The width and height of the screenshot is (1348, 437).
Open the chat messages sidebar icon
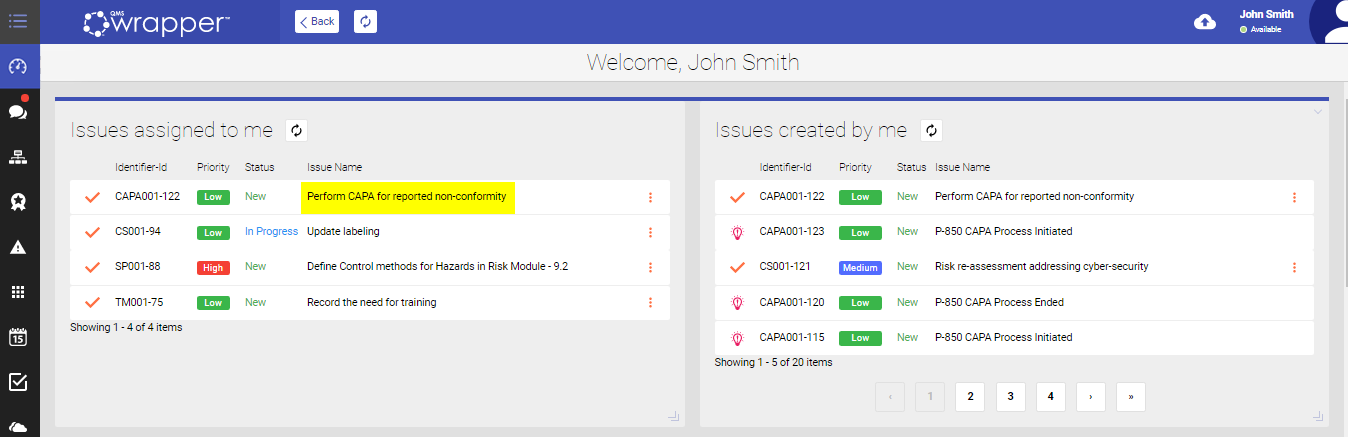[18, 112]
